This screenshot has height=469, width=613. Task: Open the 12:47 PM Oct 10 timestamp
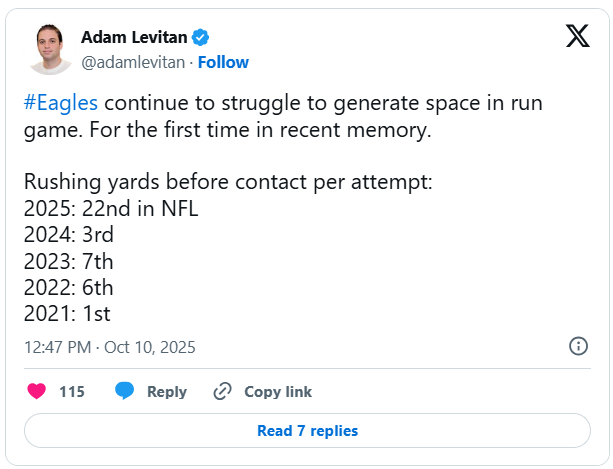(109, 347)
